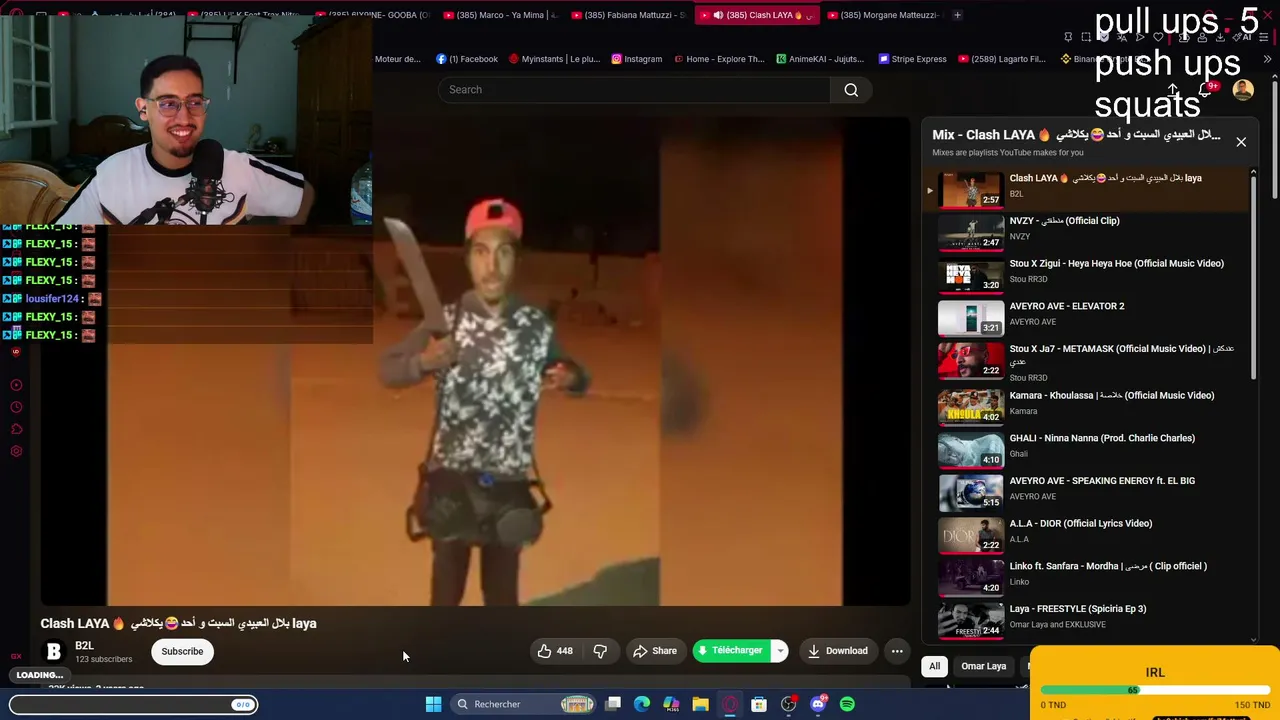This screenshot has width=1280, height=720.
Task: Open the YouTube account avatar menu
Action: (x=1243, y=90)
